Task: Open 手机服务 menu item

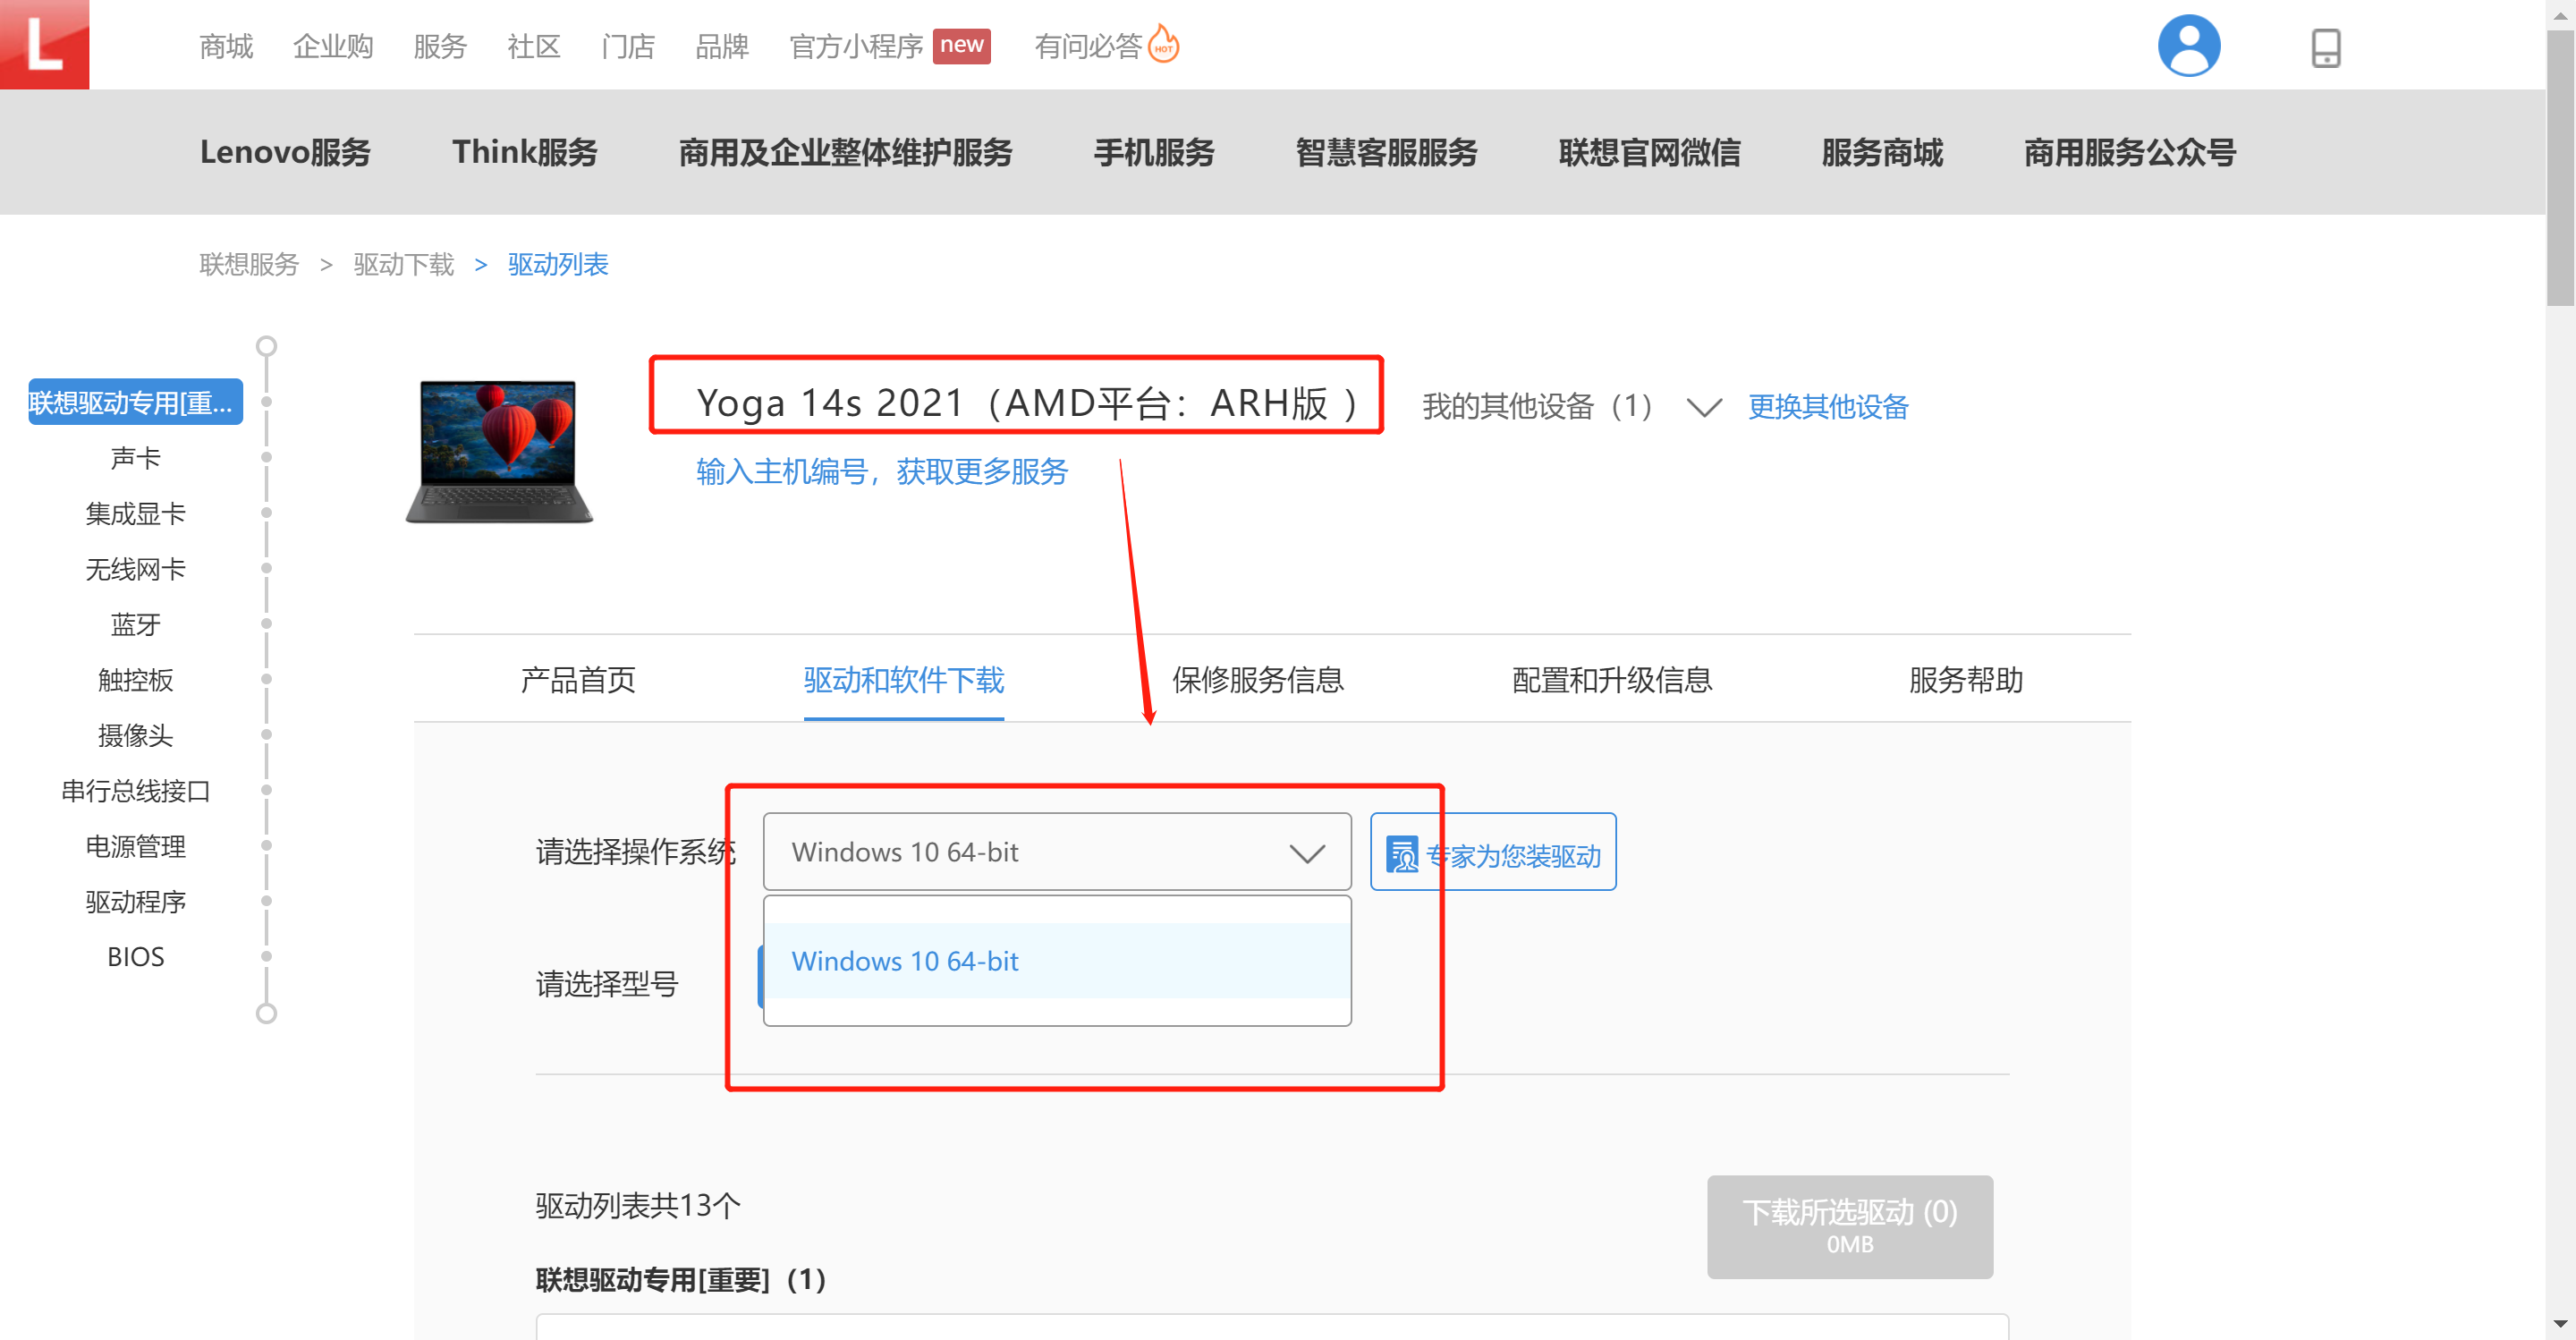Action: 1154,152
